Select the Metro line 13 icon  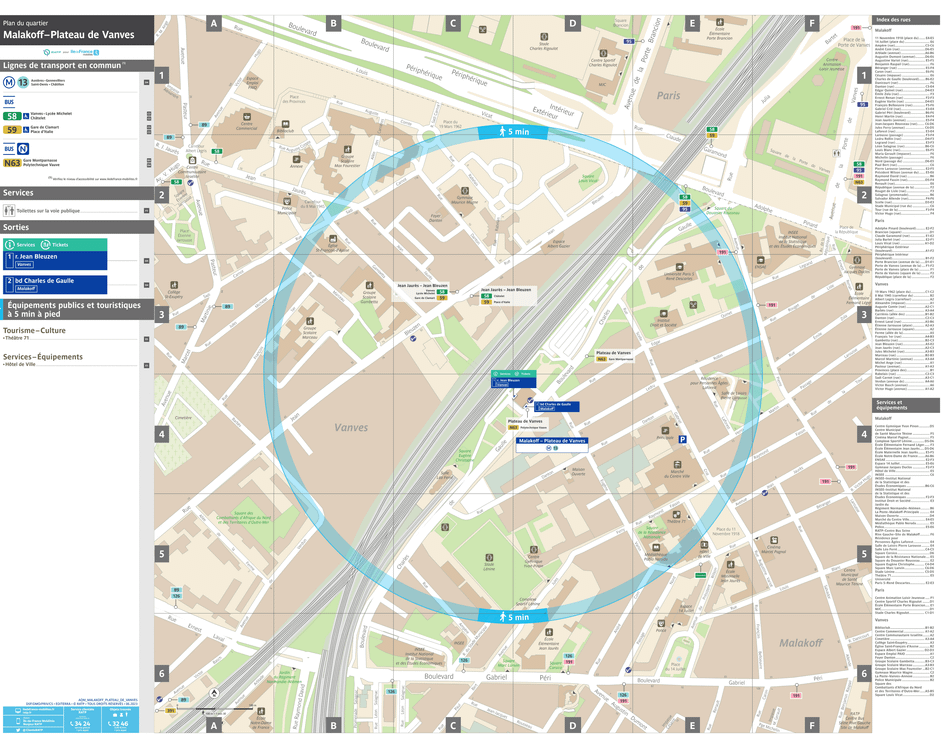(x=22, y=83)
